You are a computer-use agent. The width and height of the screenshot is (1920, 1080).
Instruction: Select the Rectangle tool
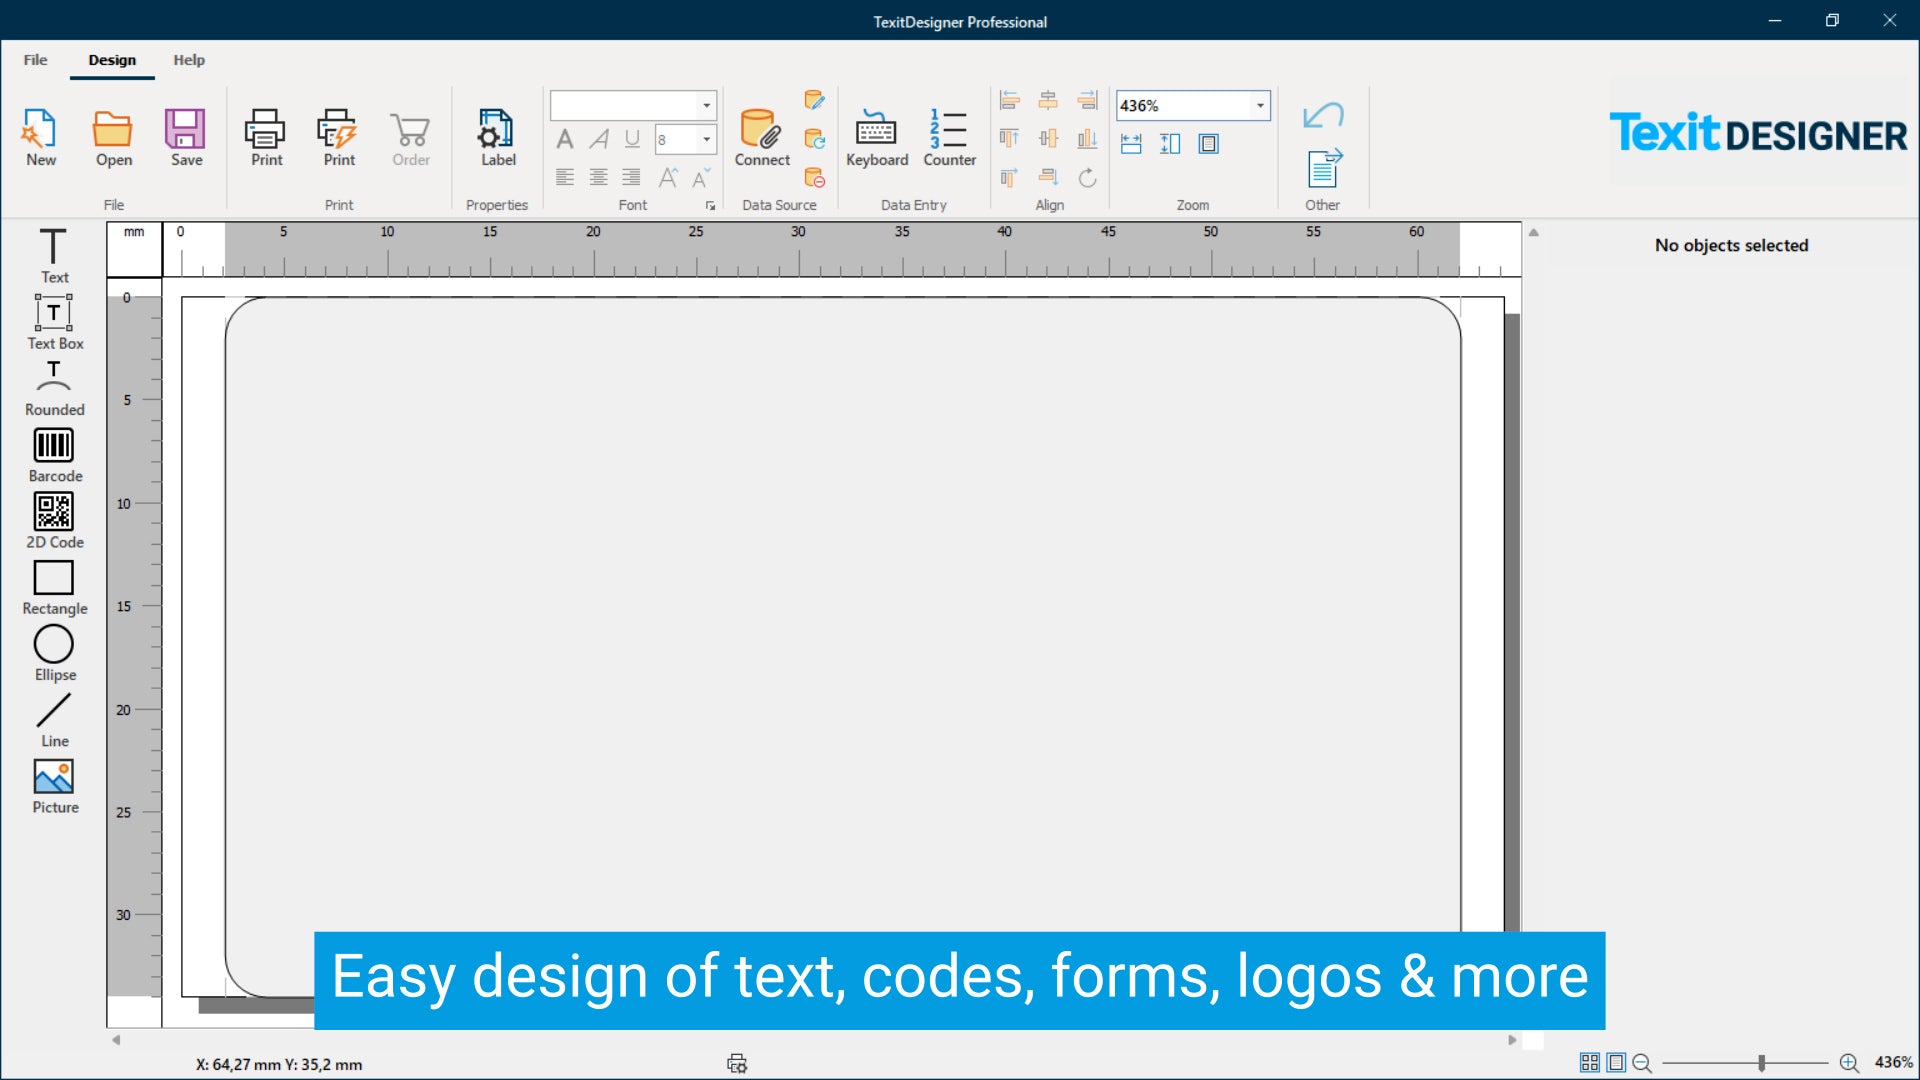coord(55,587)
